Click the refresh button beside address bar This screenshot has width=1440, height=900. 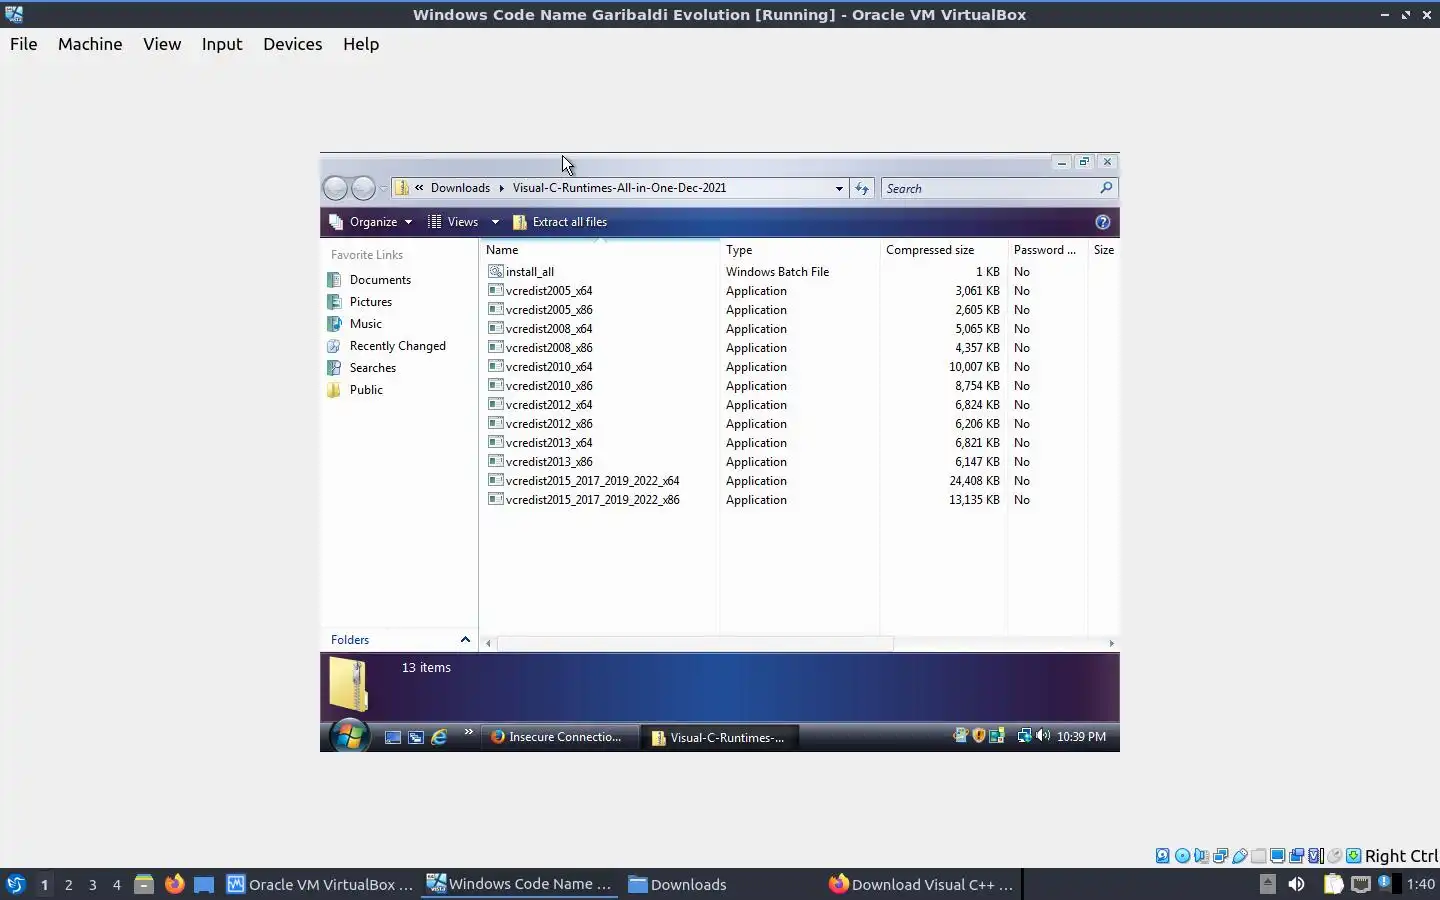(862, 188)
